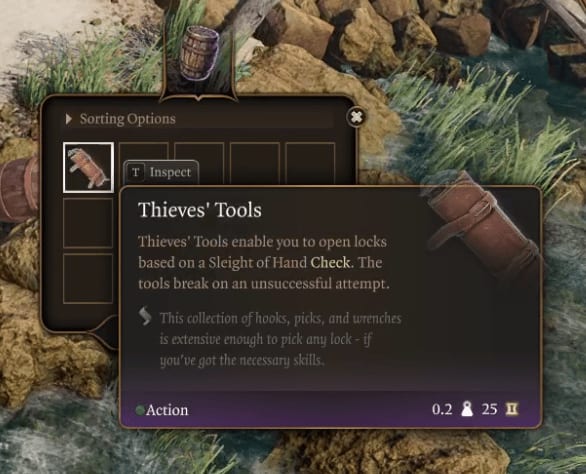The width and height of the screenshot is (586, 474).
Task: Select the third empty slot in top row
Action: click(255, 163)
